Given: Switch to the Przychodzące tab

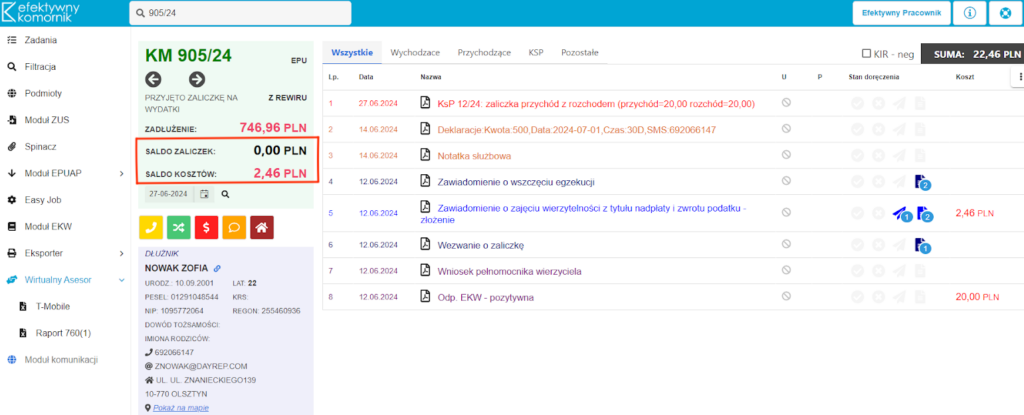Looking at the screenshot, I should 484,52.
